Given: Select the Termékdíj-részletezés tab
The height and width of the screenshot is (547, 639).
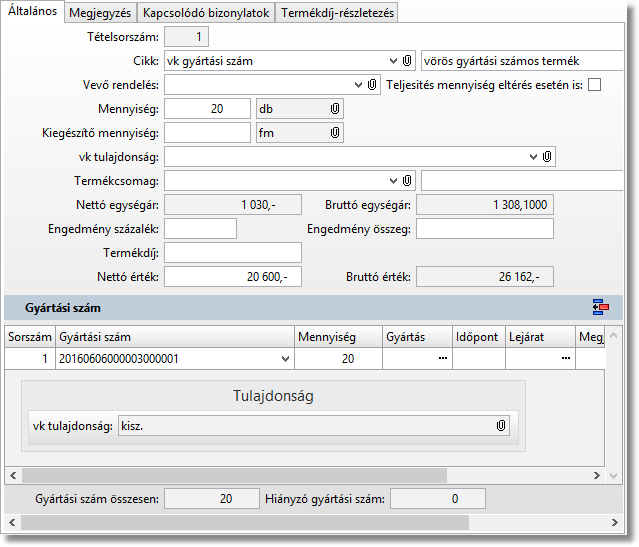Looking at the screenshot, I should [x=338, y=13].
